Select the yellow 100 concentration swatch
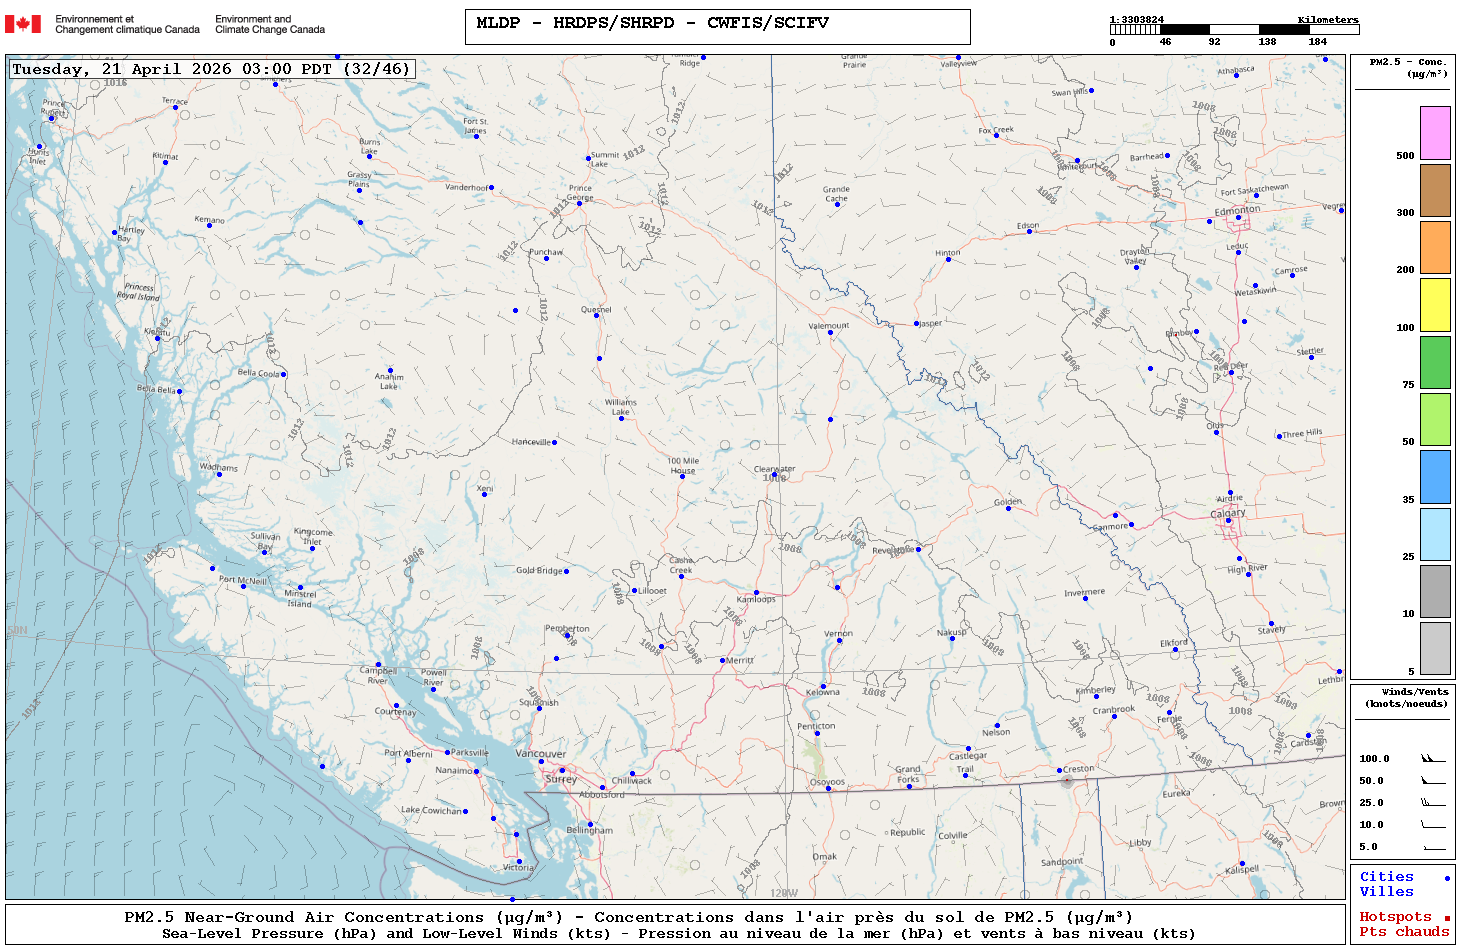1460x950 pixels. click(1435, 305)
